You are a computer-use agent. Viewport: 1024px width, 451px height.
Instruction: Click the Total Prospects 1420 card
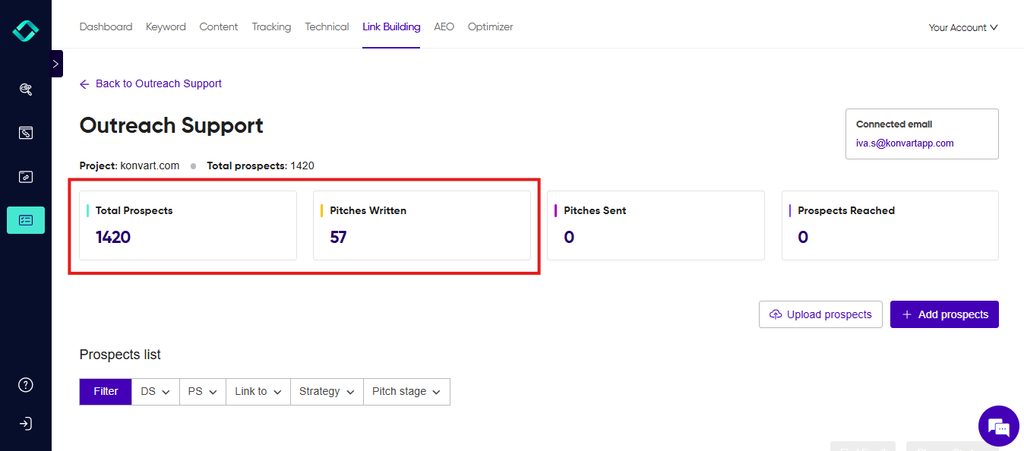(x=188, y=225)
